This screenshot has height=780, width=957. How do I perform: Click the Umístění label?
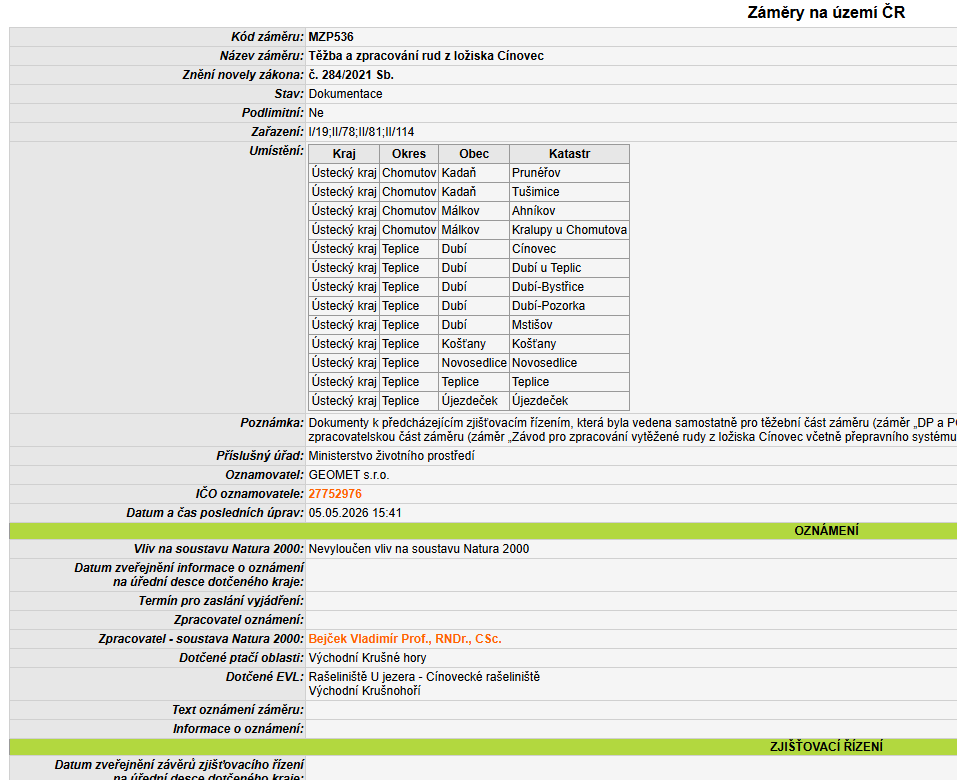[276, 150]
